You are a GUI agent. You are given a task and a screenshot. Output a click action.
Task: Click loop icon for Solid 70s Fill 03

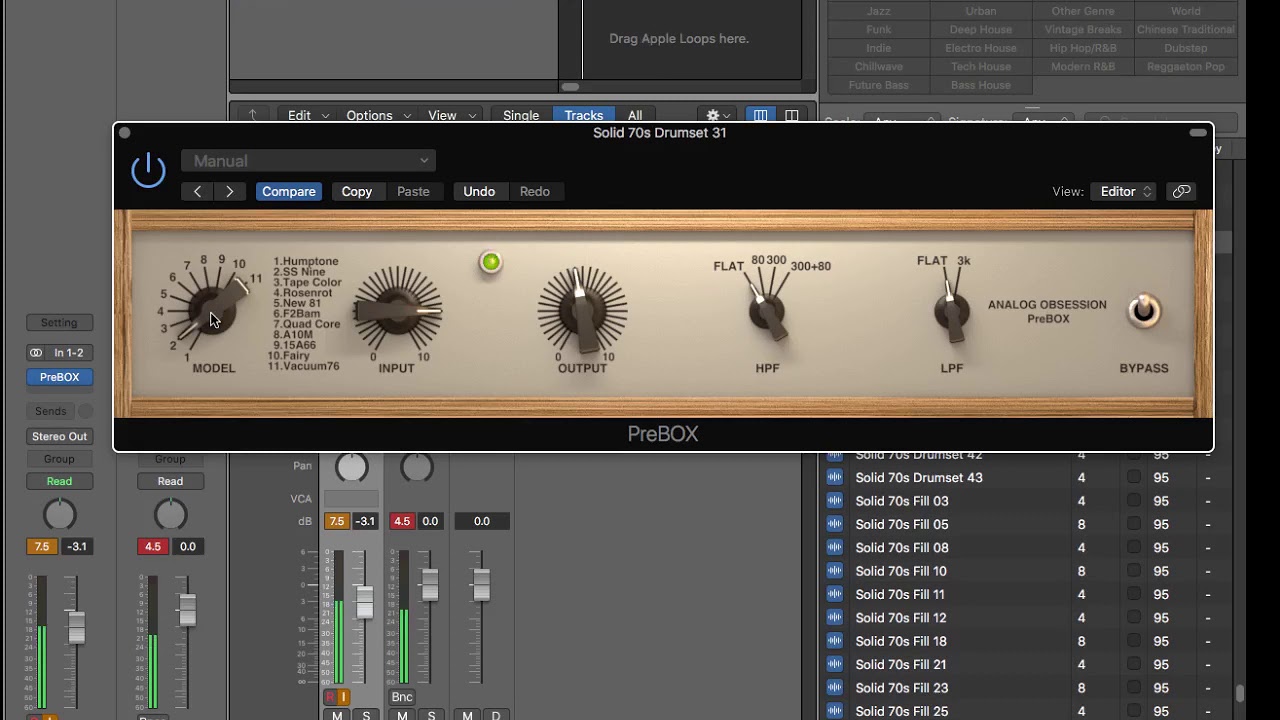(834, 501)
